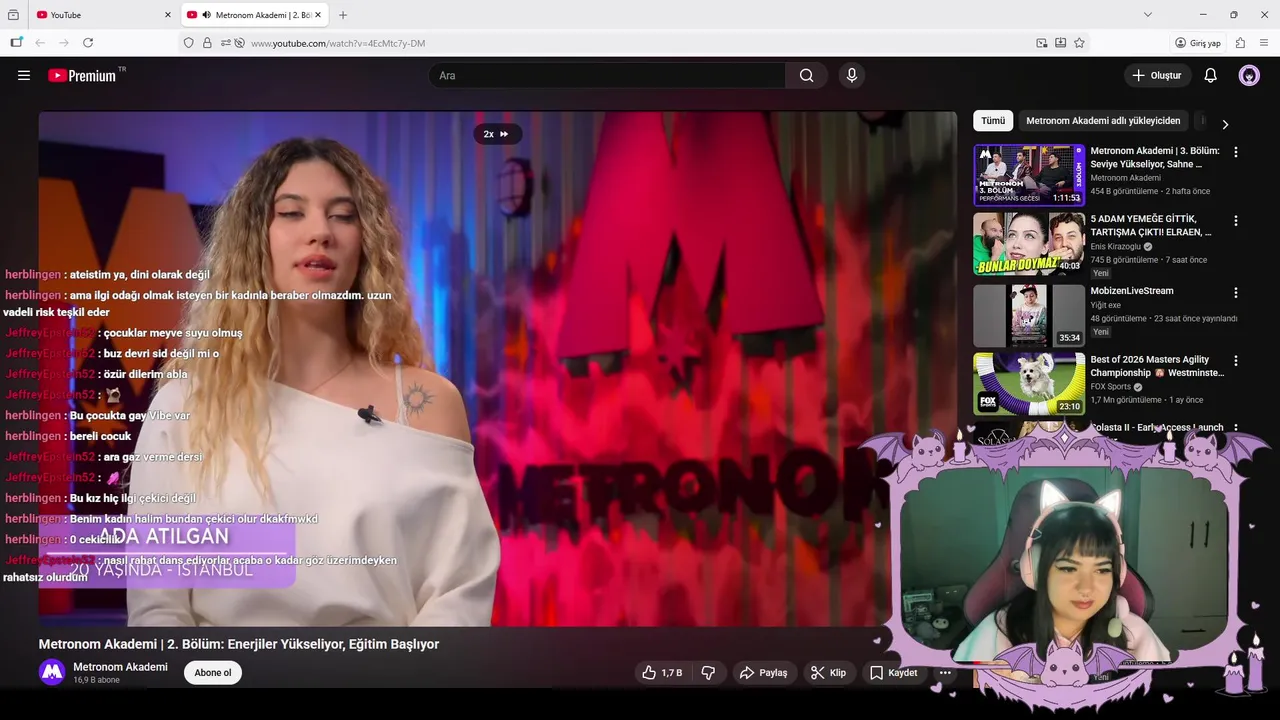This screenshot has width=1280, height=720.
Task: Show more filter chips with right chevron
Action: coord(1225,124)
